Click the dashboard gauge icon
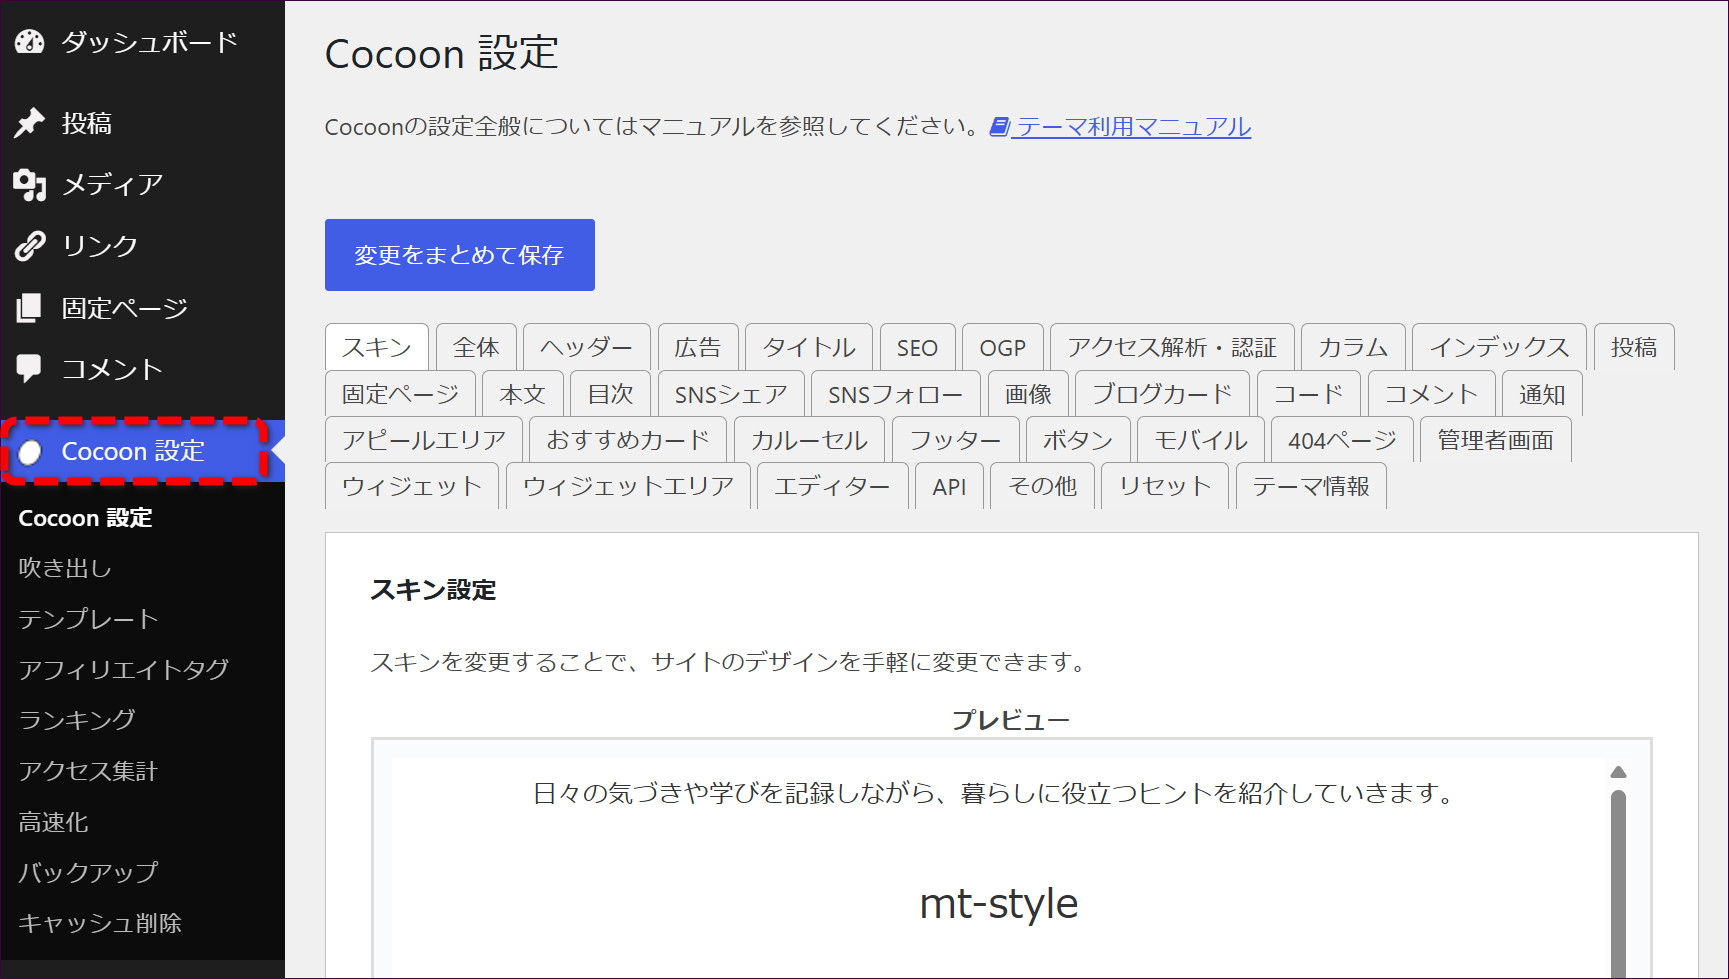 (29, 42)
